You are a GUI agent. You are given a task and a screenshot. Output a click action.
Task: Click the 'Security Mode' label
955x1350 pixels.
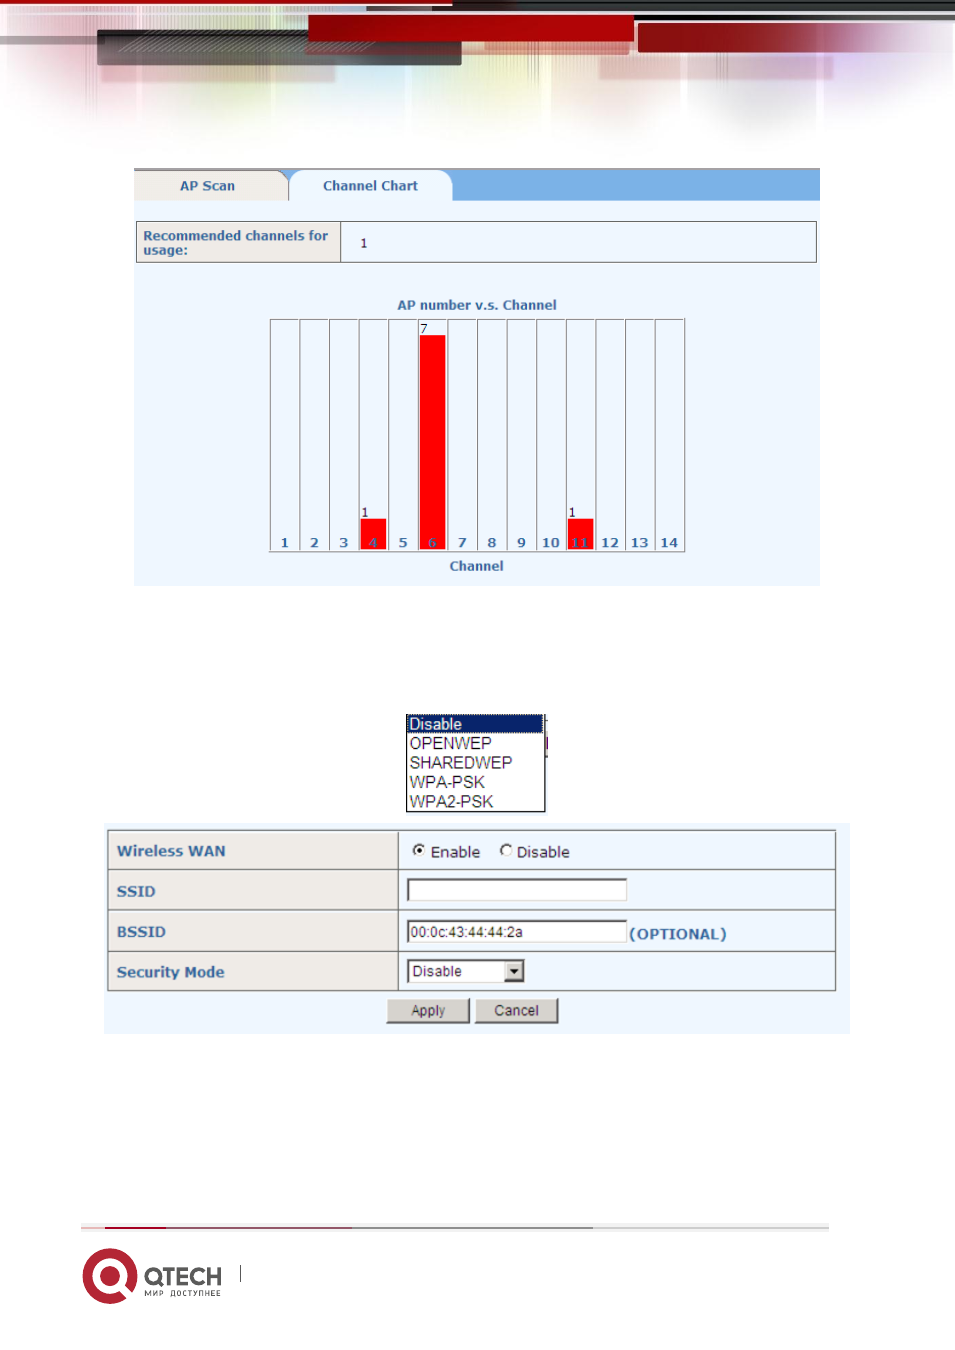pos(171,972)
